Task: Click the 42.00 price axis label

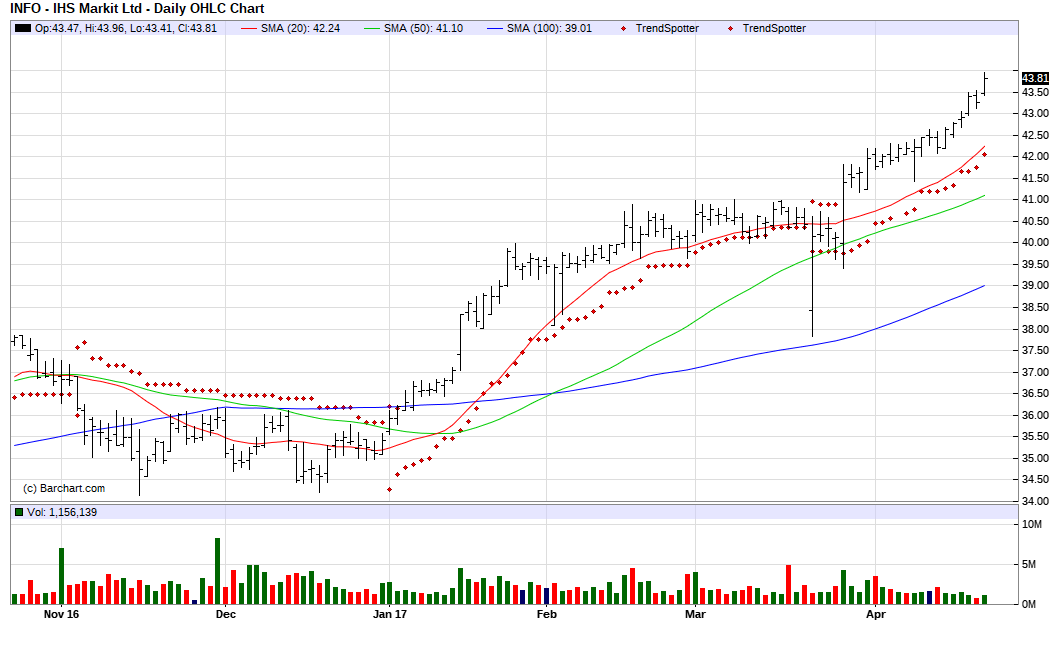Action: (x=1036, y=156)
